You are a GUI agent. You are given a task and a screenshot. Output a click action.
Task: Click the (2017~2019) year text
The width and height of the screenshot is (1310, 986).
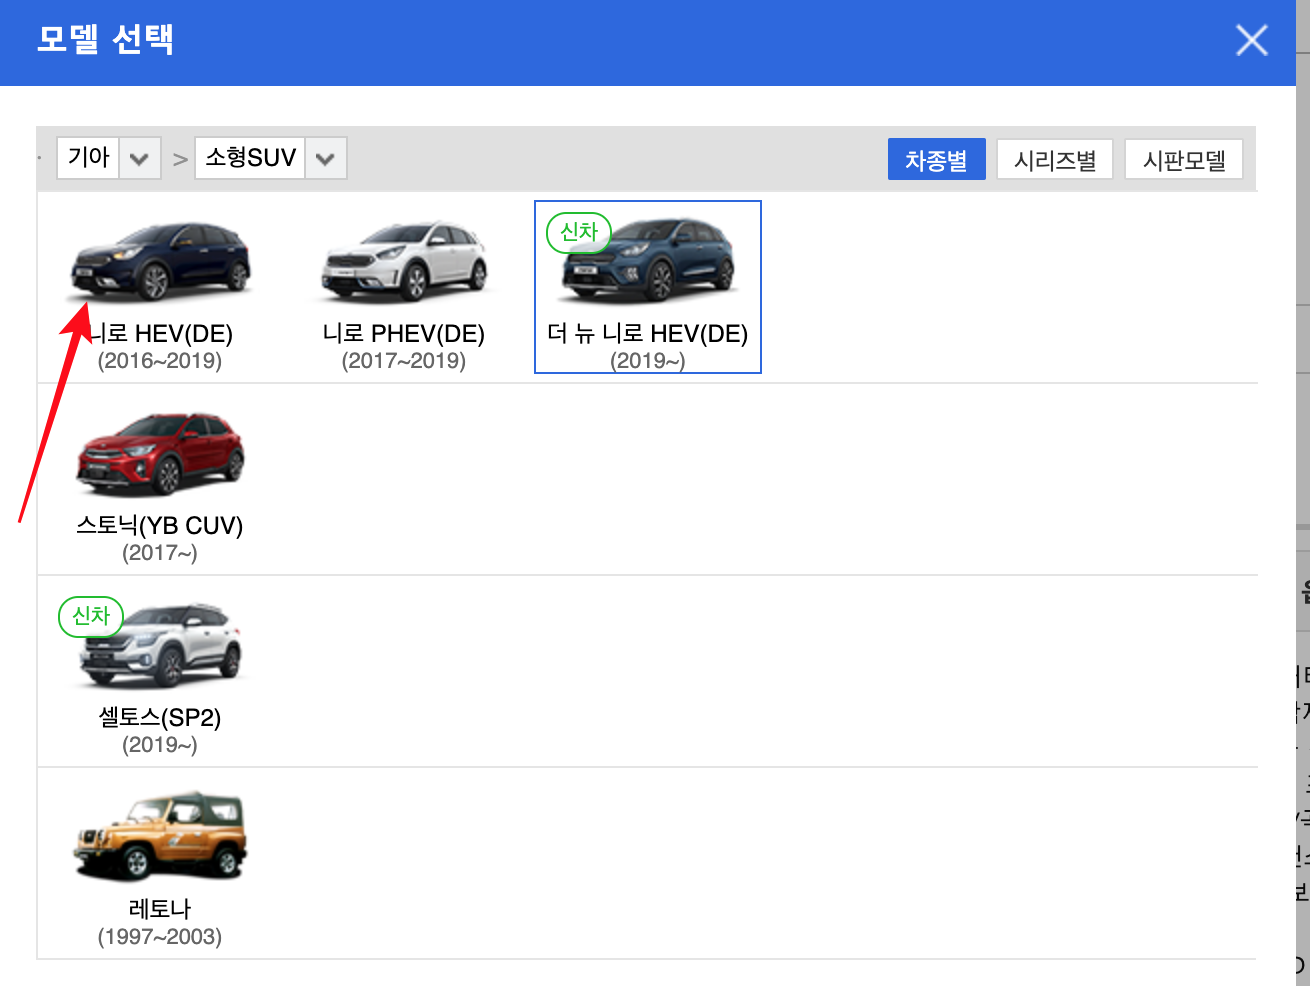tap(404, 361)
